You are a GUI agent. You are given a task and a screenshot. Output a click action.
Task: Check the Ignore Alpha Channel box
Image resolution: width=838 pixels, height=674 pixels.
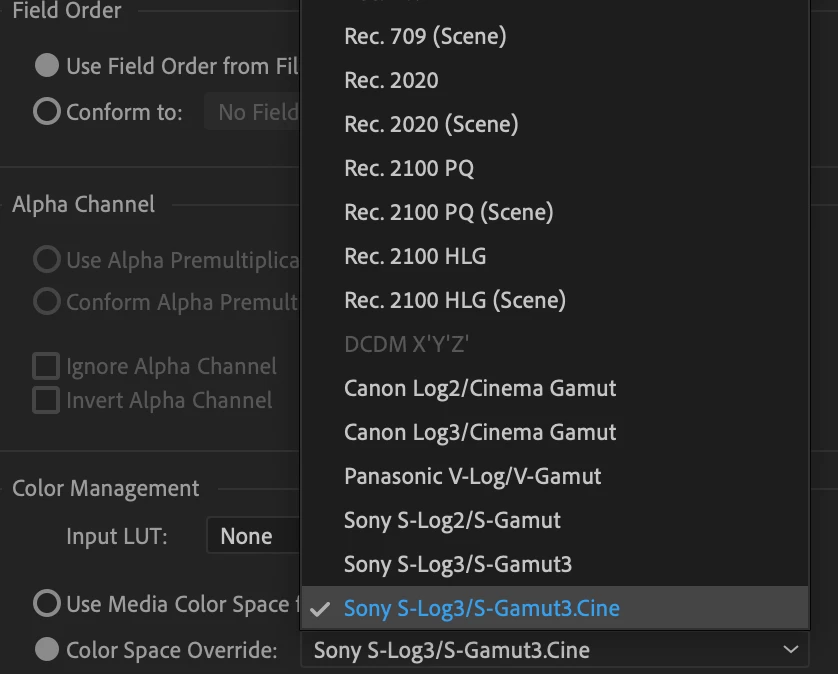pos(46,366)
